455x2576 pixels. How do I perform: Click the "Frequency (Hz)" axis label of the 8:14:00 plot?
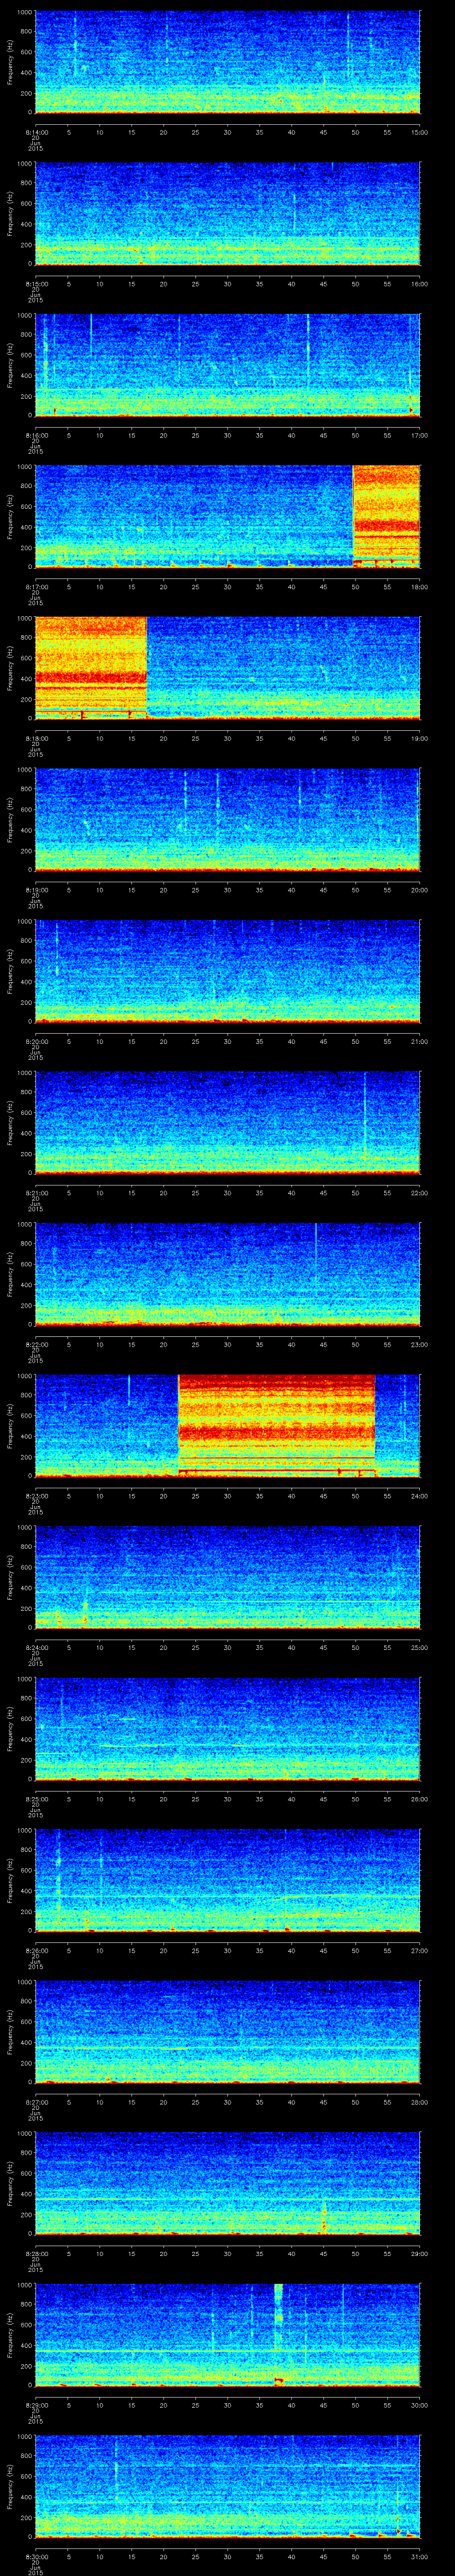point(10,62)
